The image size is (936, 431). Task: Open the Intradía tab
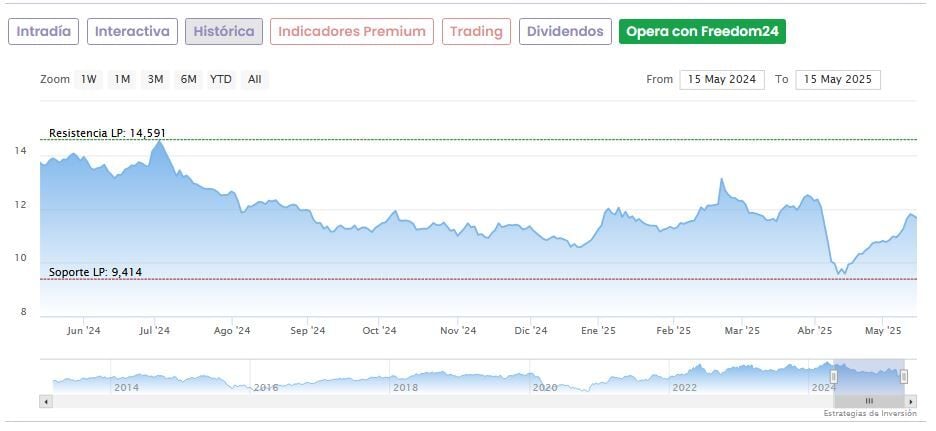[x=44, y=31]
